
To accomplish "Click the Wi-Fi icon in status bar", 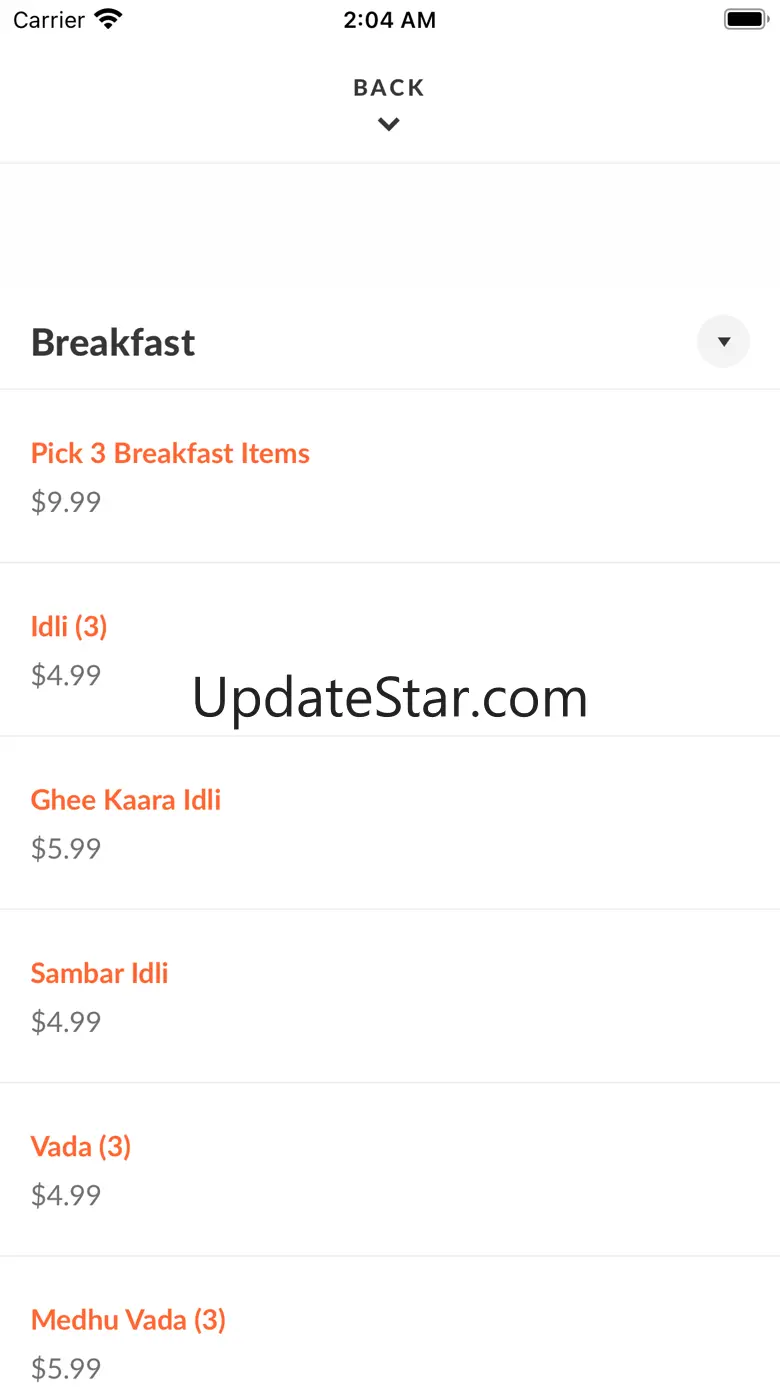I will (107, 19).
